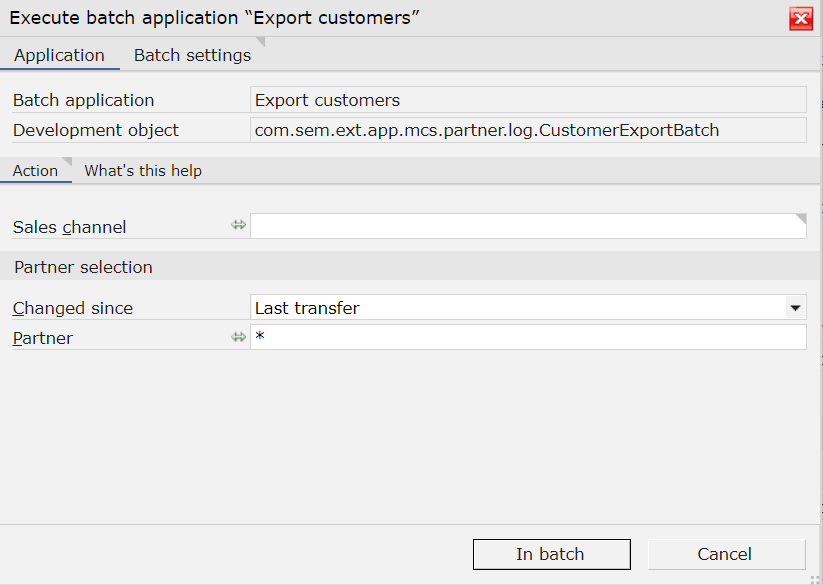Image resolution: width=823 pixels, height=585 pixels.
Task: Click the arrows icon beside Sales channel
Action: 238,225
